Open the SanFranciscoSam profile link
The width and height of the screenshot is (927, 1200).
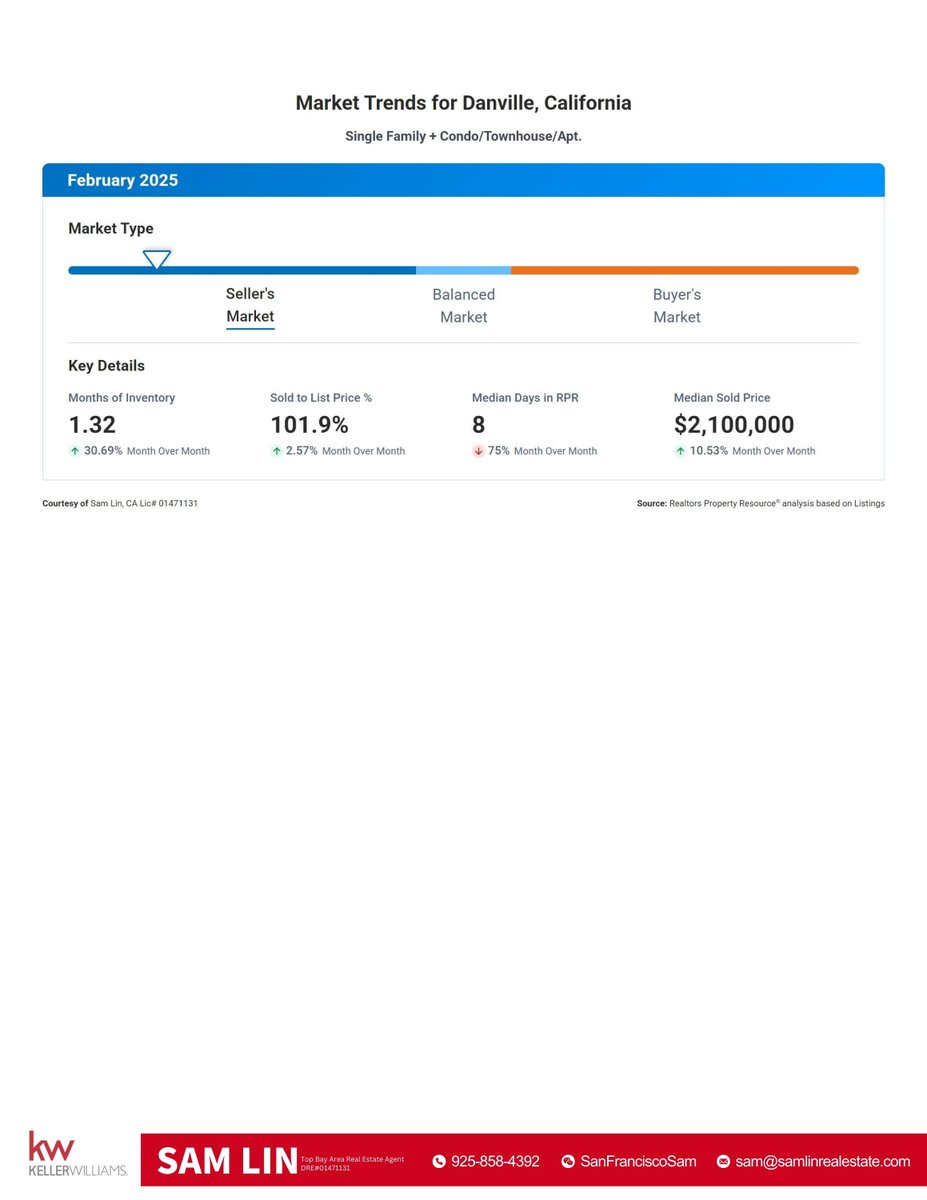tap(638, 1161)
